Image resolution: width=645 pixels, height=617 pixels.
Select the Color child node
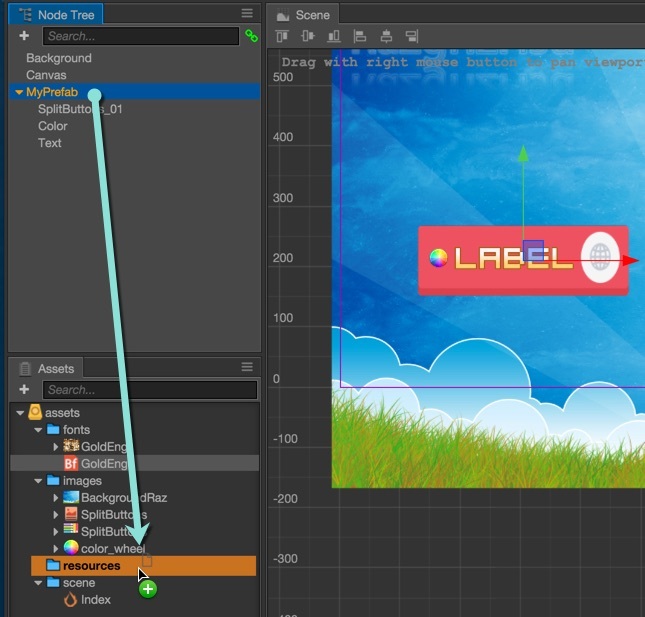coord(53,126)
